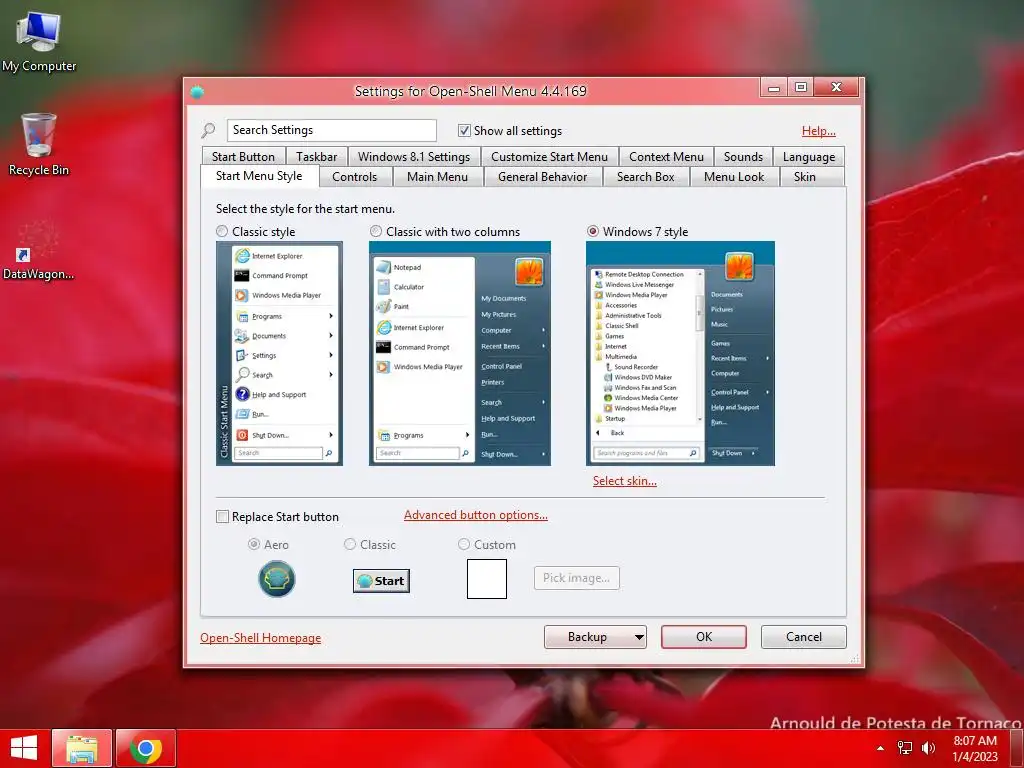This screenshot has height=768, width=1024.
Task: Open the Recycle Bin desktop icon
Action: point(39,144)
